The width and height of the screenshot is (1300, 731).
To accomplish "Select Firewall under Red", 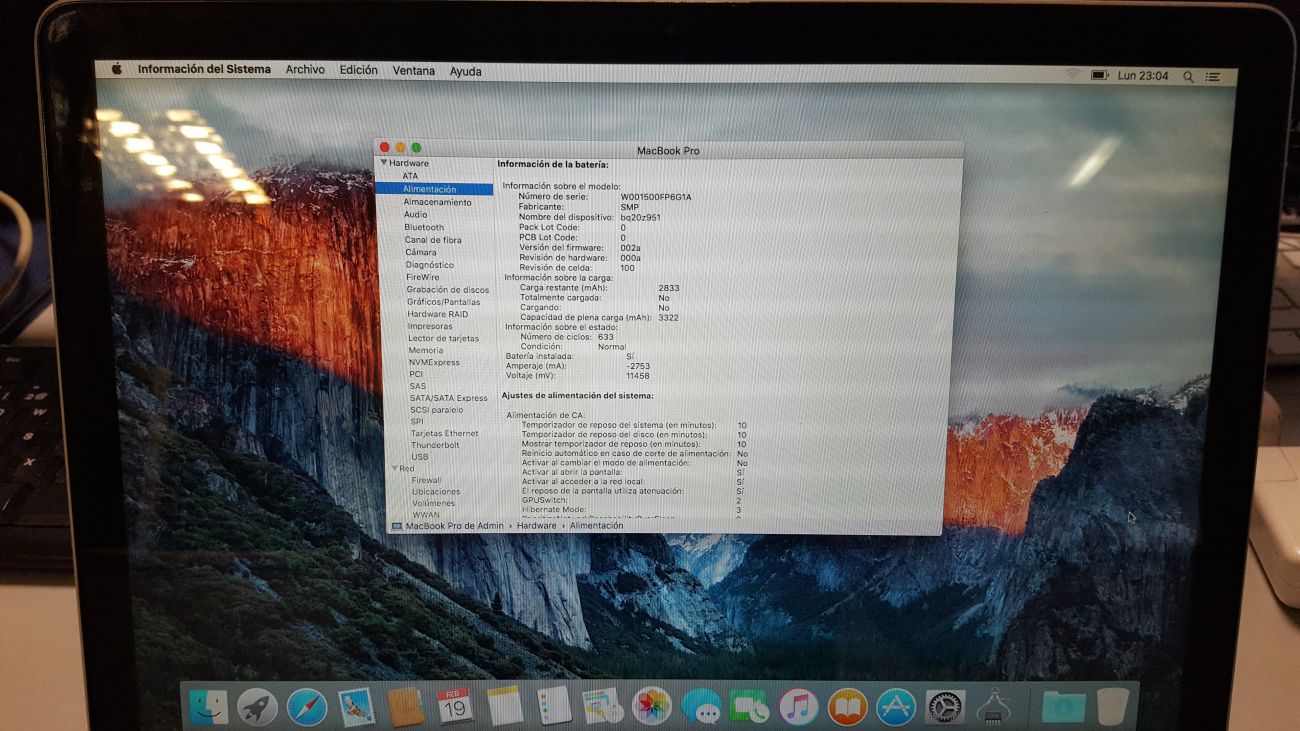I will tap(426, 480).
